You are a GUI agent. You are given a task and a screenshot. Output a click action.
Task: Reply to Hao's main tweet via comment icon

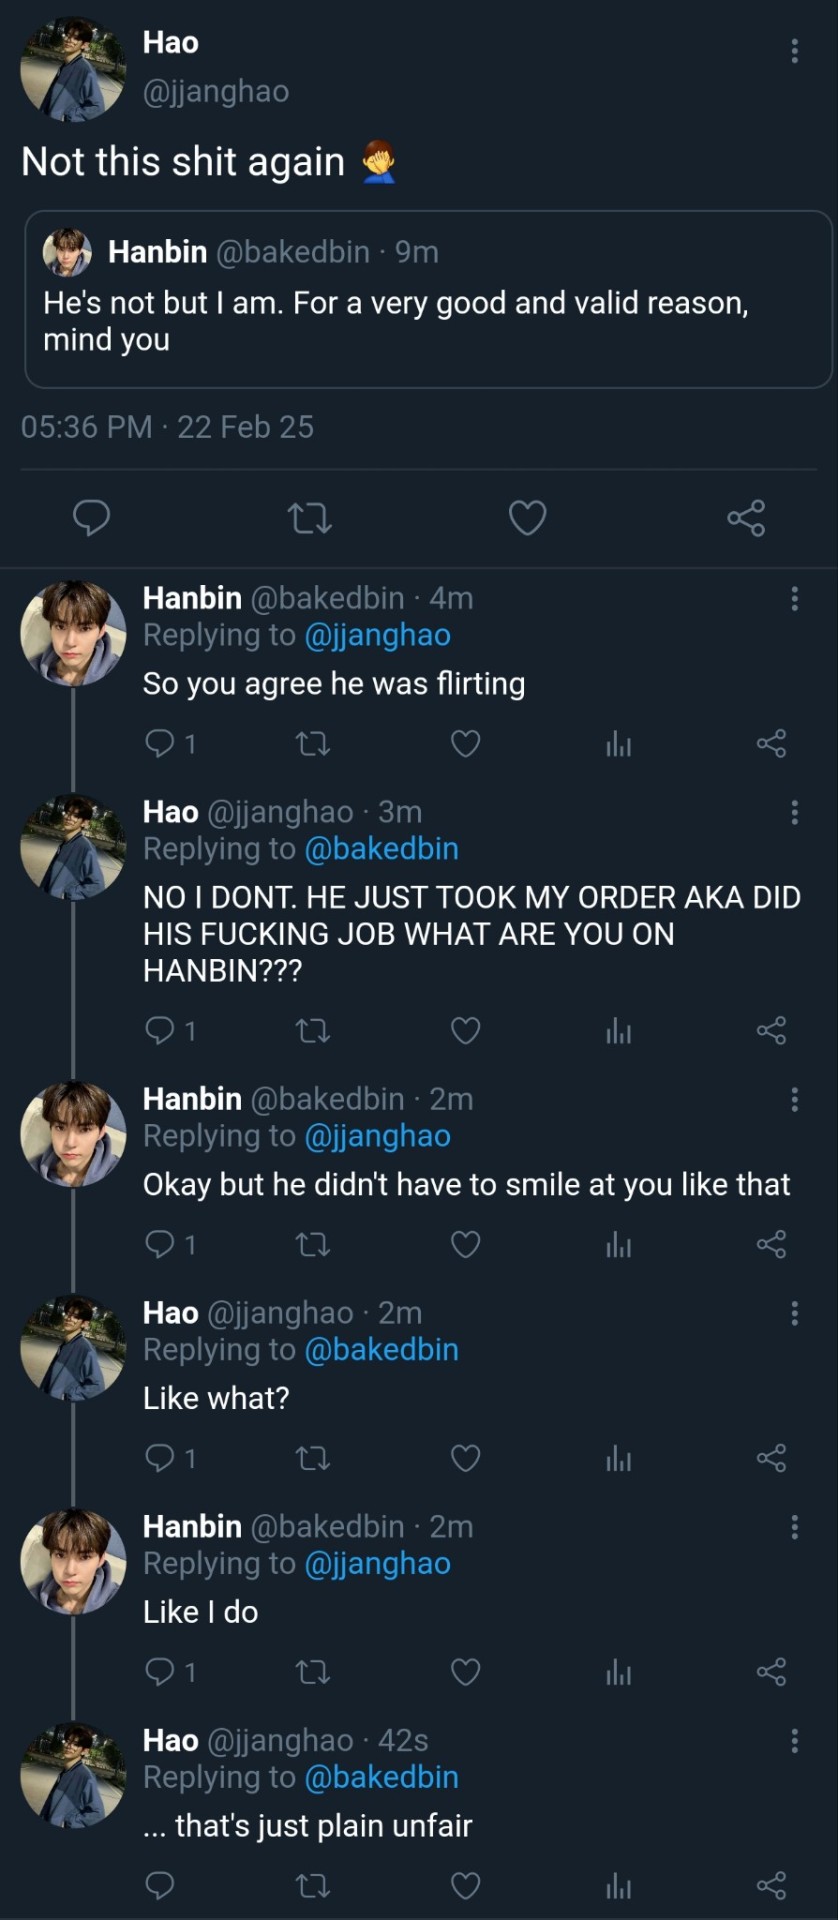(x=92, y=518)
